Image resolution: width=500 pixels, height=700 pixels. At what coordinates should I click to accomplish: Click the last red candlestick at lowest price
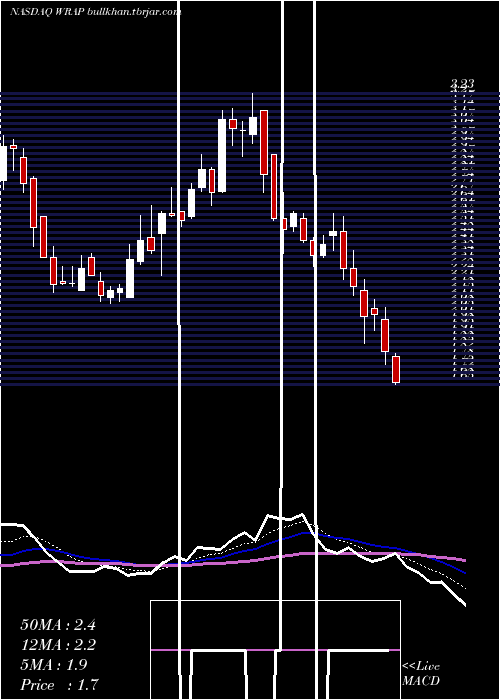coord(396,369)
